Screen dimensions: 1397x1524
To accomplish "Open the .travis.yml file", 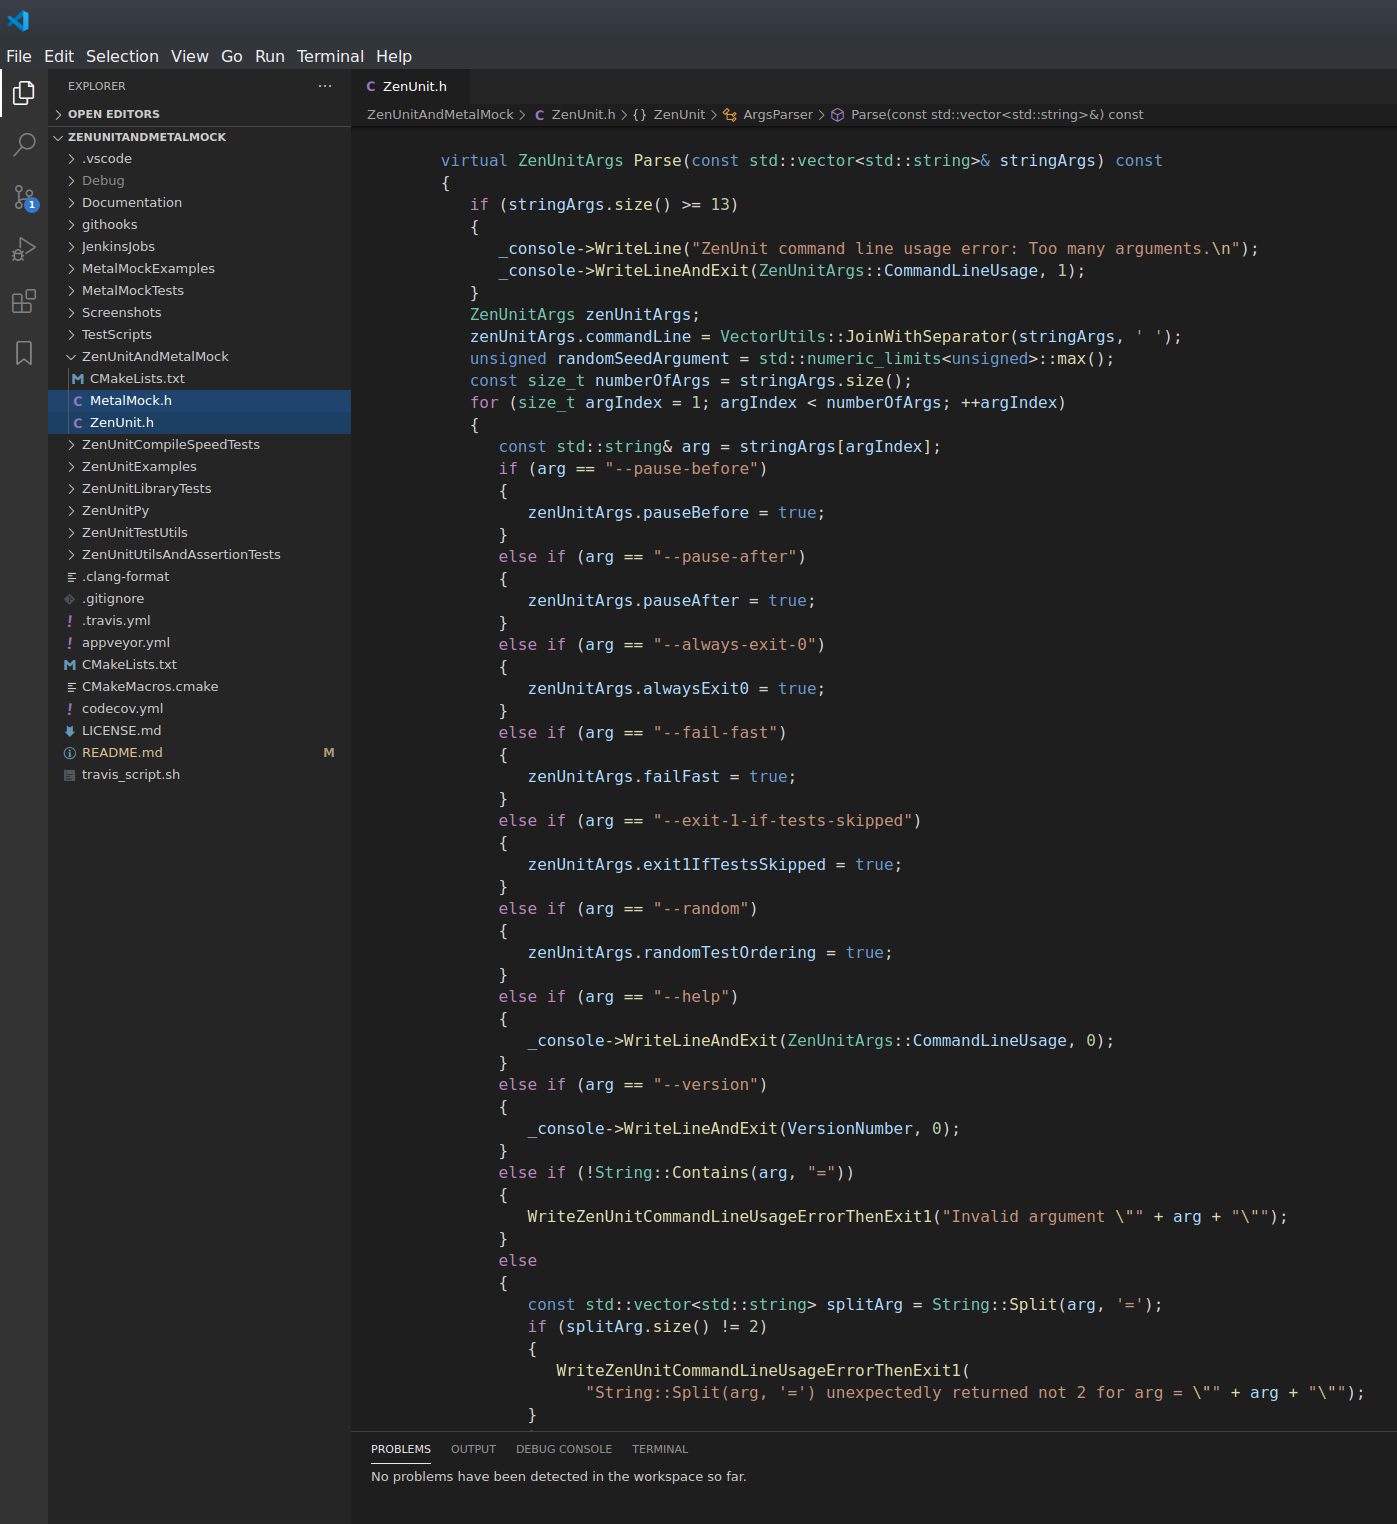I will pyautogui.click(x=200, y=621).
